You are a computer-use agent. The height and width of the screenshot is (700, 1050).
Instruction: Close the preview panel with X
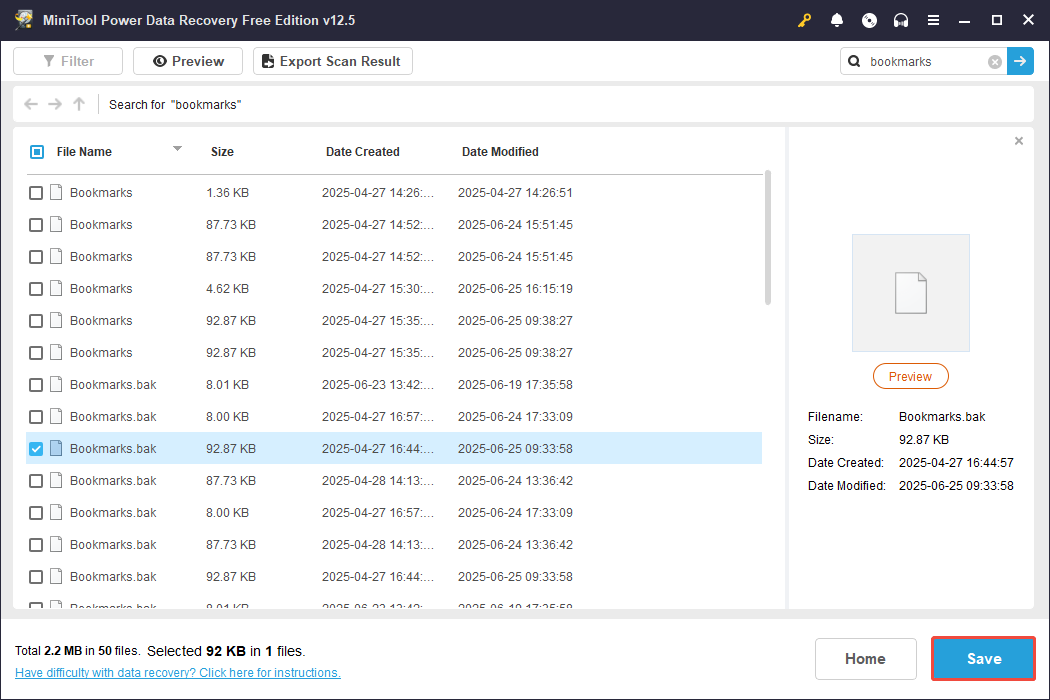[x=1019, y=141]
